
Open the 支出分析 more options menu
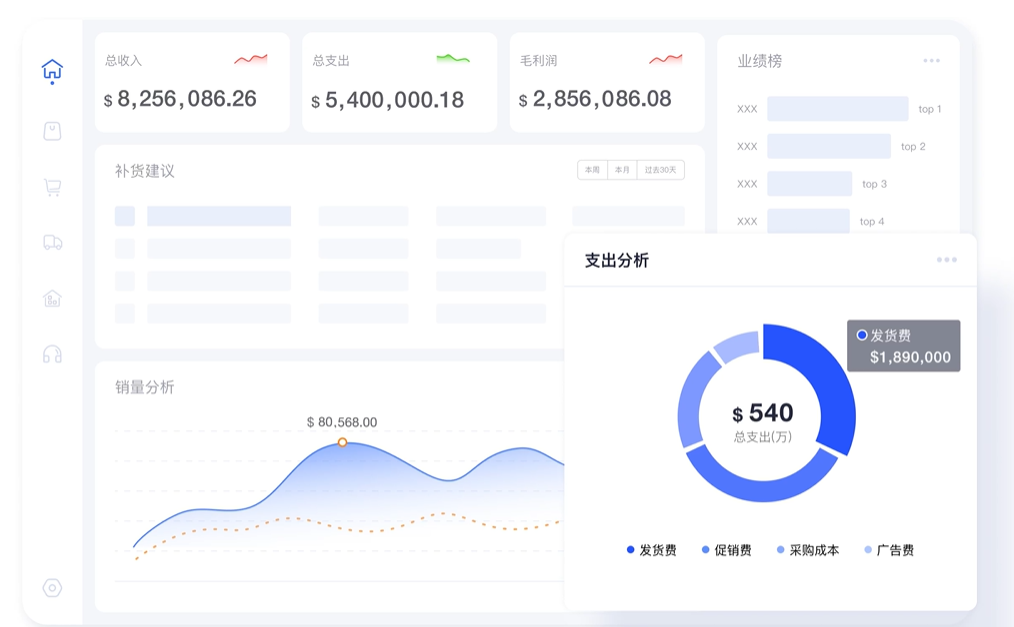[947, 260]
